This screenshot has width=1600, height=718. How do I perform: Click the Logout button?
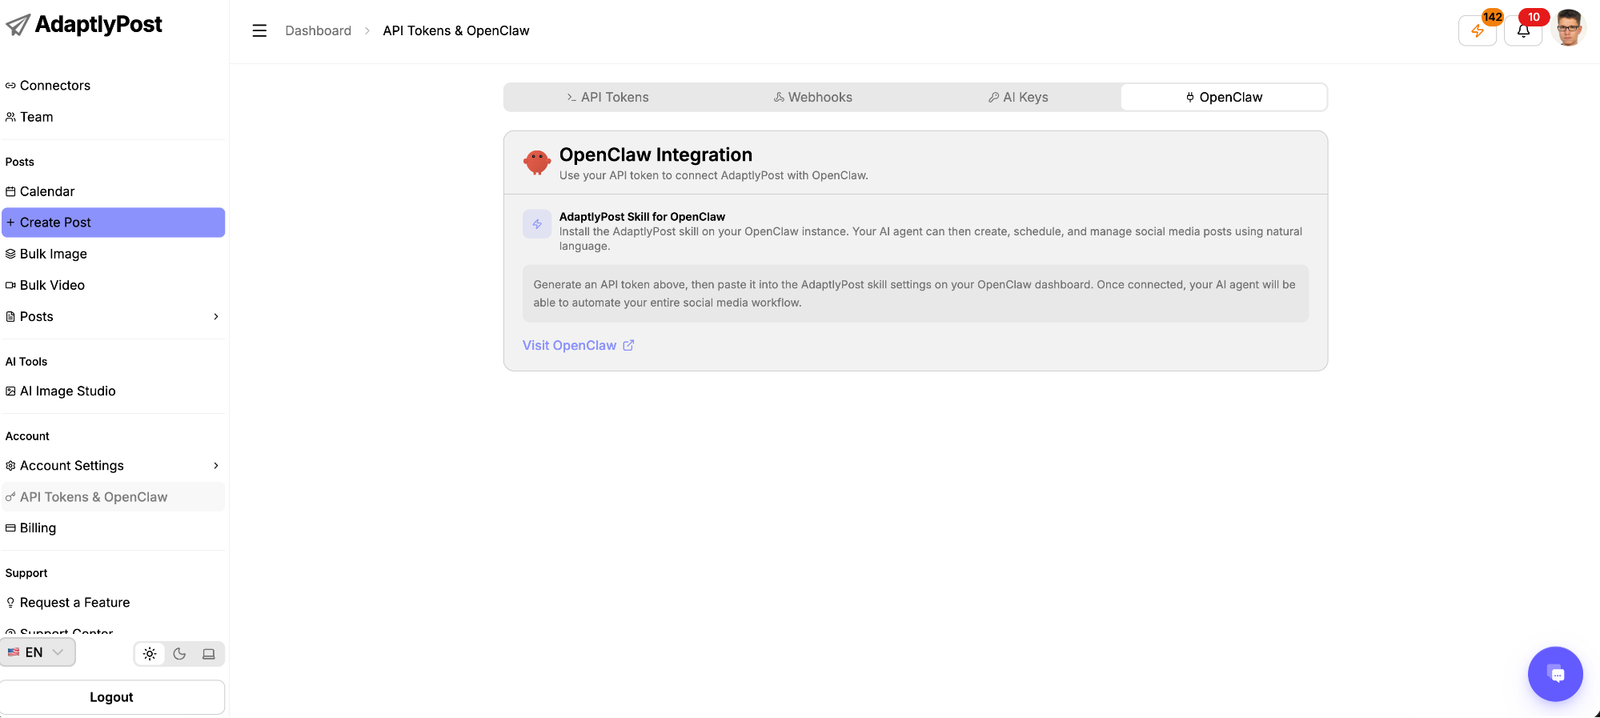[112, 697]
